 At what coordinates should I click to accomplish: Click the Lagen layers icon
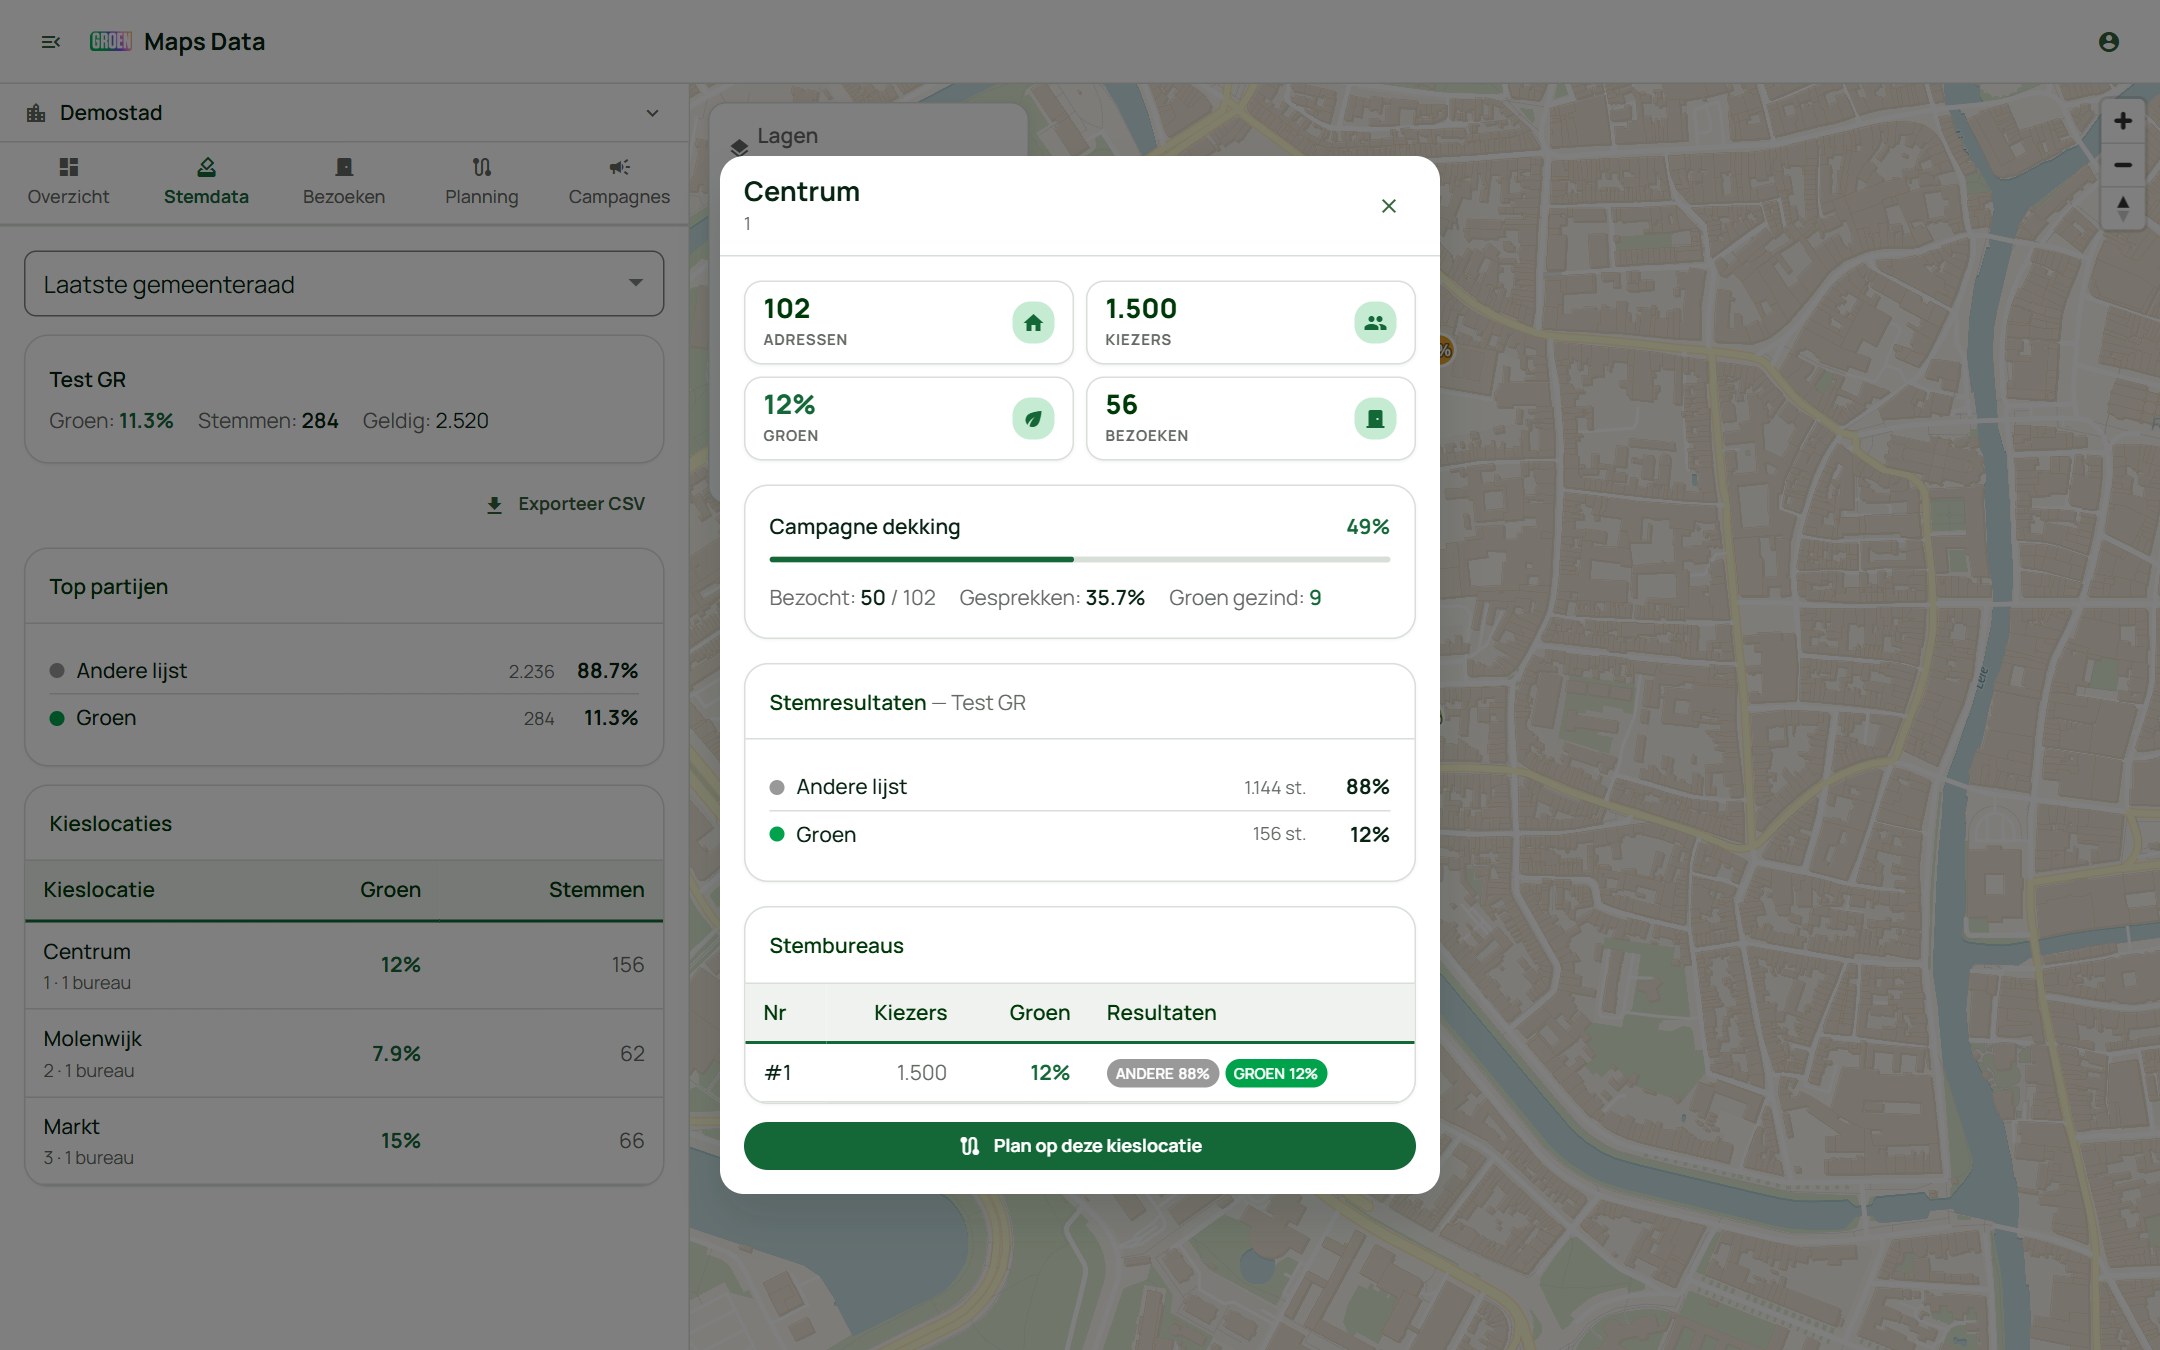(x=739, y=146)
